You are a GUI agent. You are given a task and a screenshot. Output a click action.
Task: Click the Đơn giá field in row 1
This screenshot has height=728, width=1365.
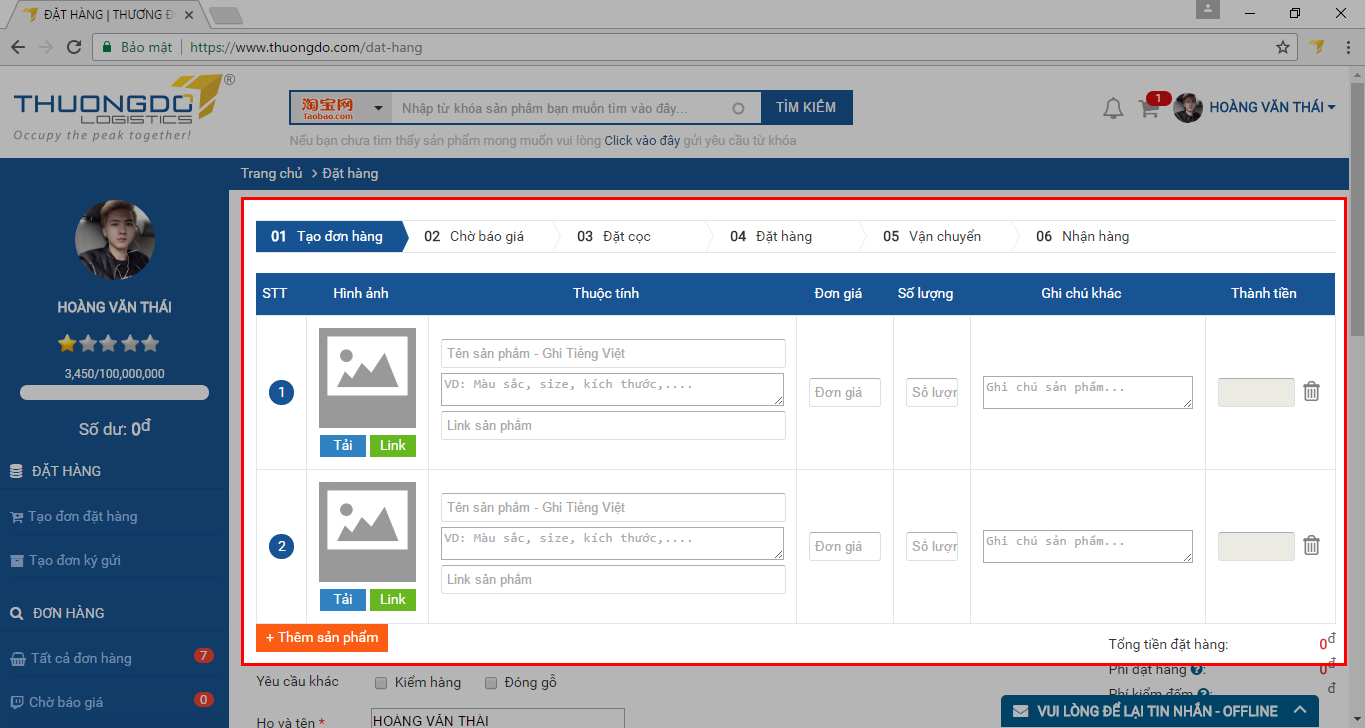(844, 393)
